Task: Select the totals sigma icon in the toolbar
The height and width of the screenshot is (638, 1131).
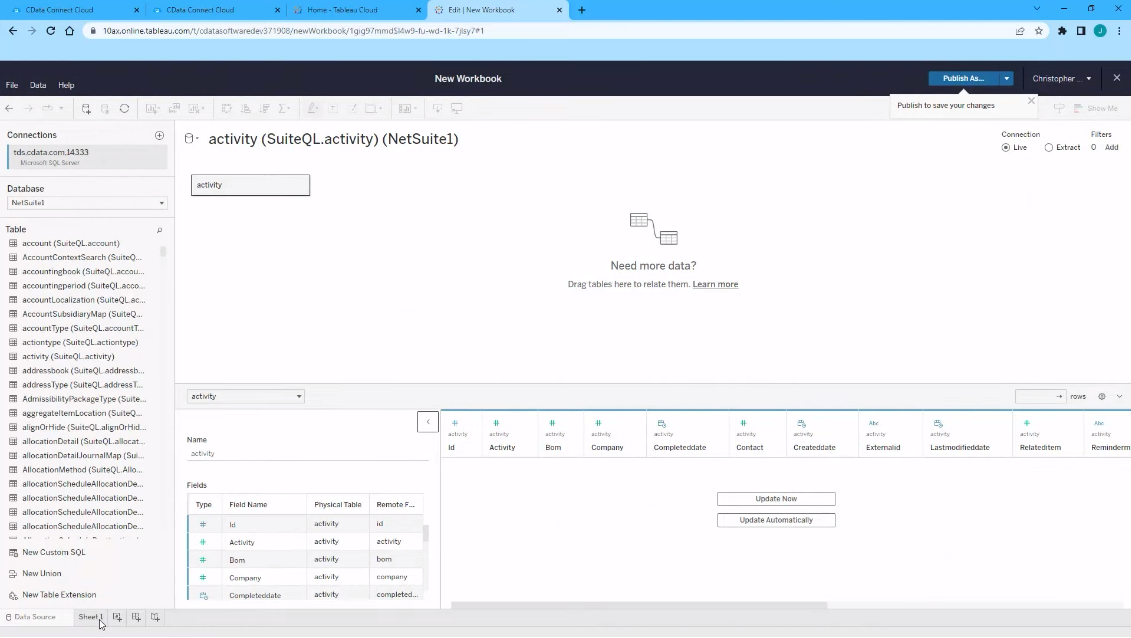Action: (283, 108)
